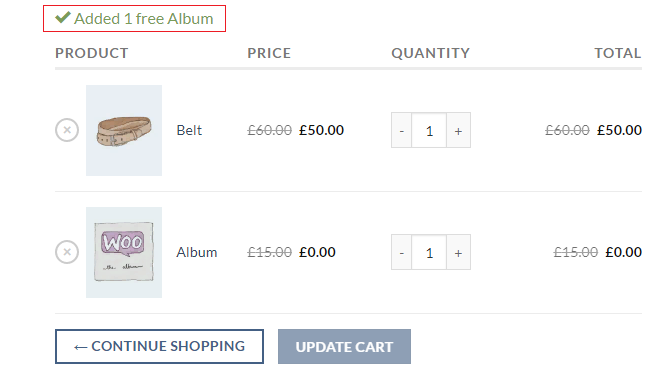
Task: Open the Belt product thumbnail
Action: [124, 130]
